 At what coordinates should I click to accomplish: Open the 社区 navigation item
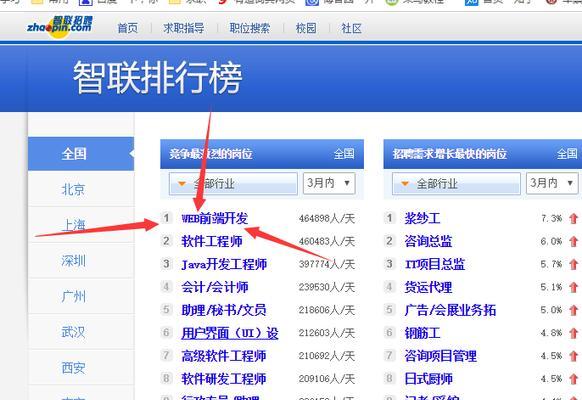pyautogui.click(x=351, y=28)
